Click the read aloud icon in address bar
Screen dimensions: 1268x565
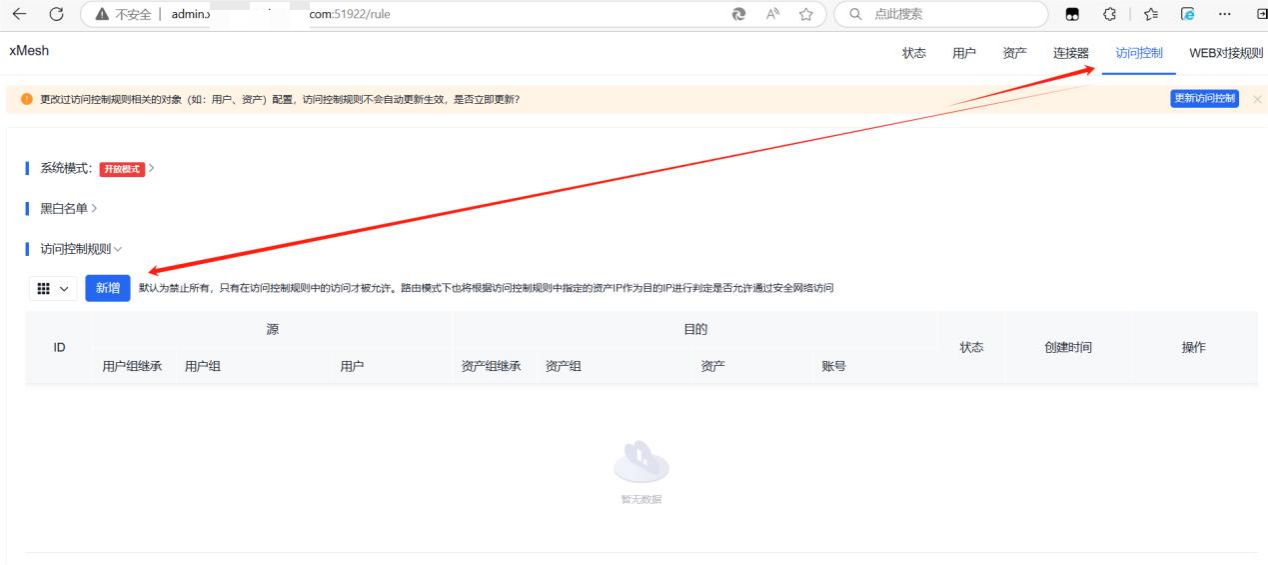pos(772,14)
